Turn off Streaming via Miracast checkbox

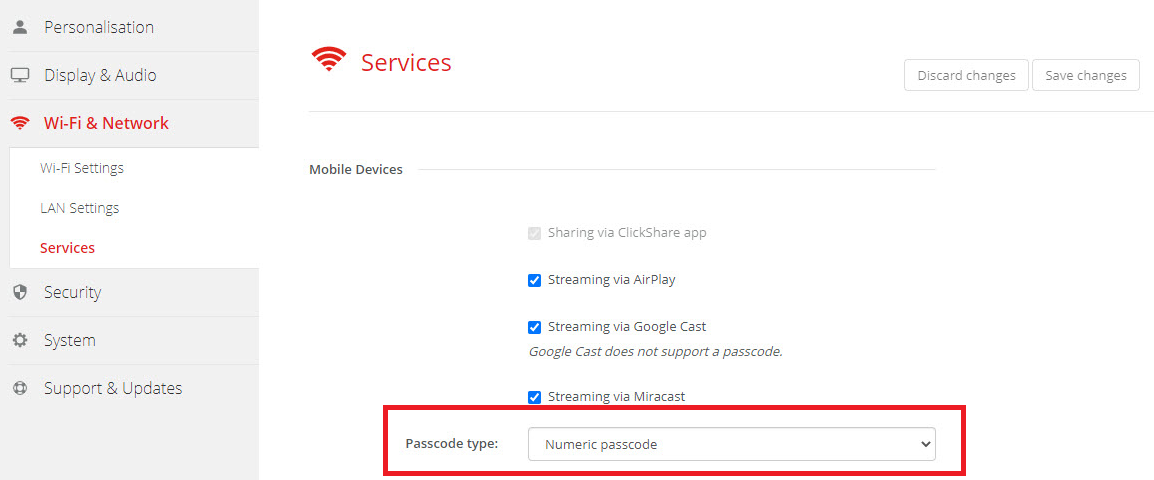click(x=534, y=397)
